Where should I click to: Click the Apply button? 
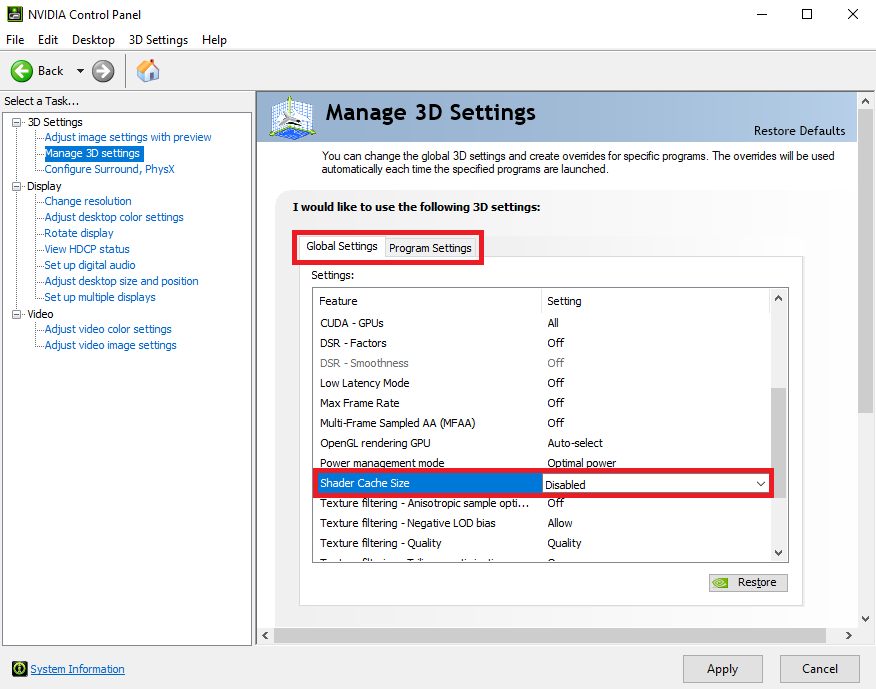(x=722, y=668)
